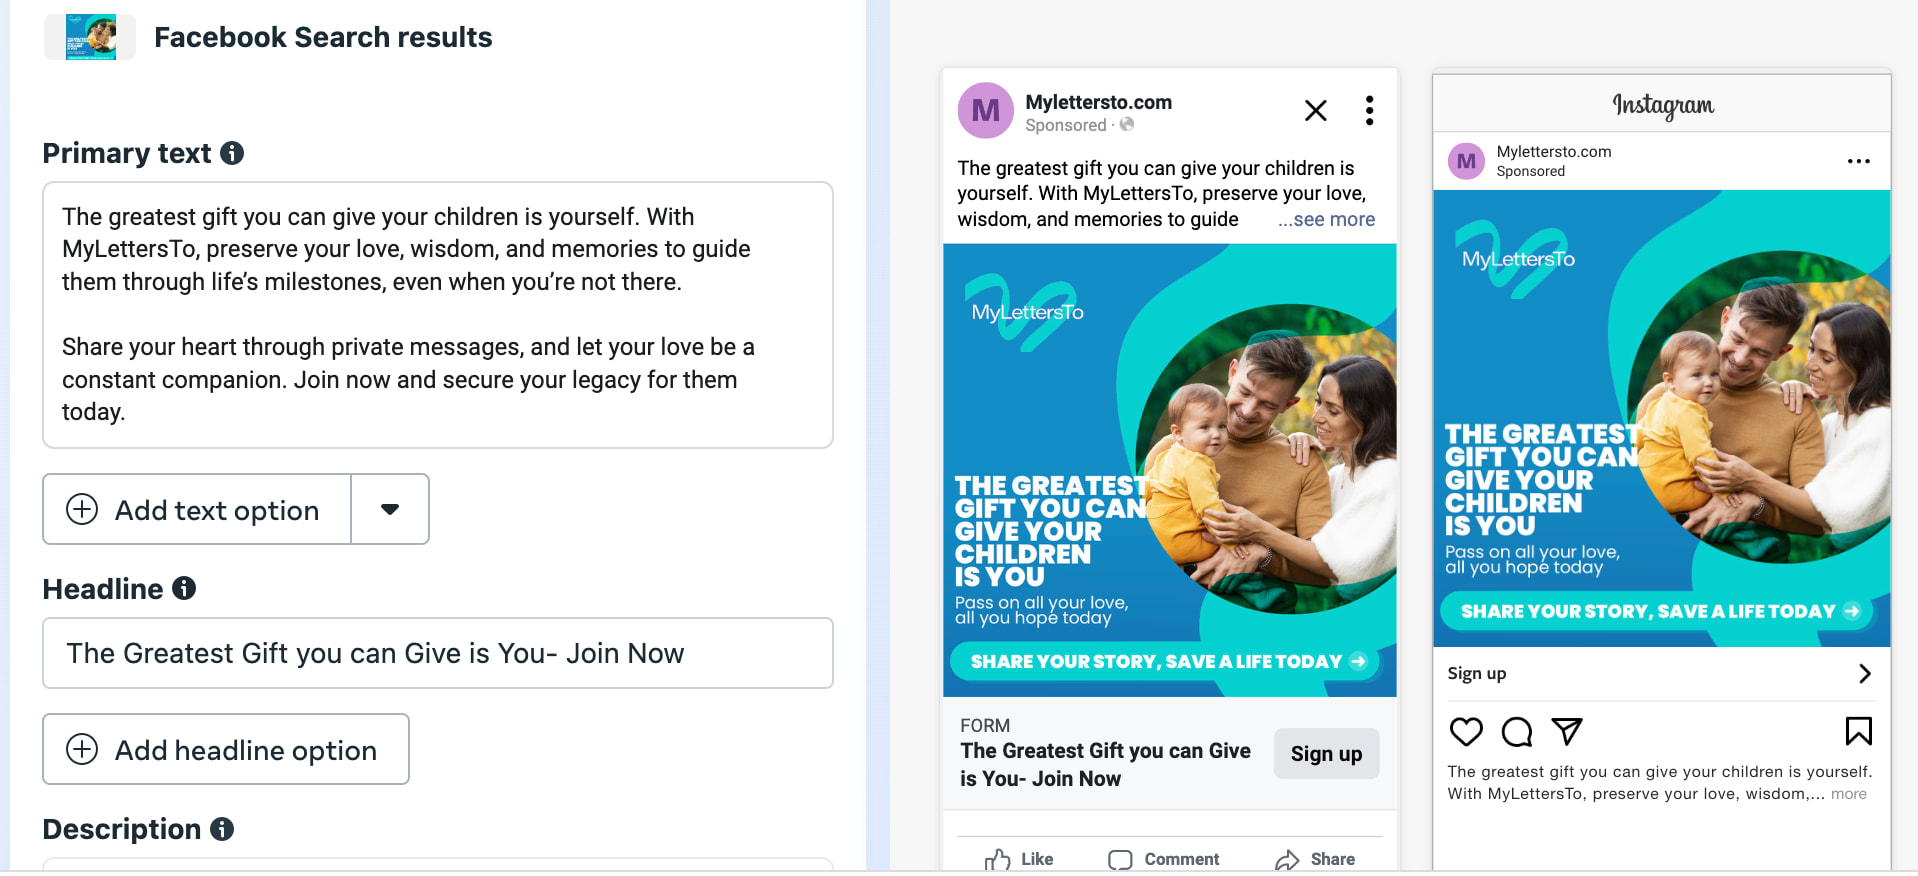1918x876 pixels.
Task: Click the Instagram share paper-plane icon
Action: (x=1566, y=732)
